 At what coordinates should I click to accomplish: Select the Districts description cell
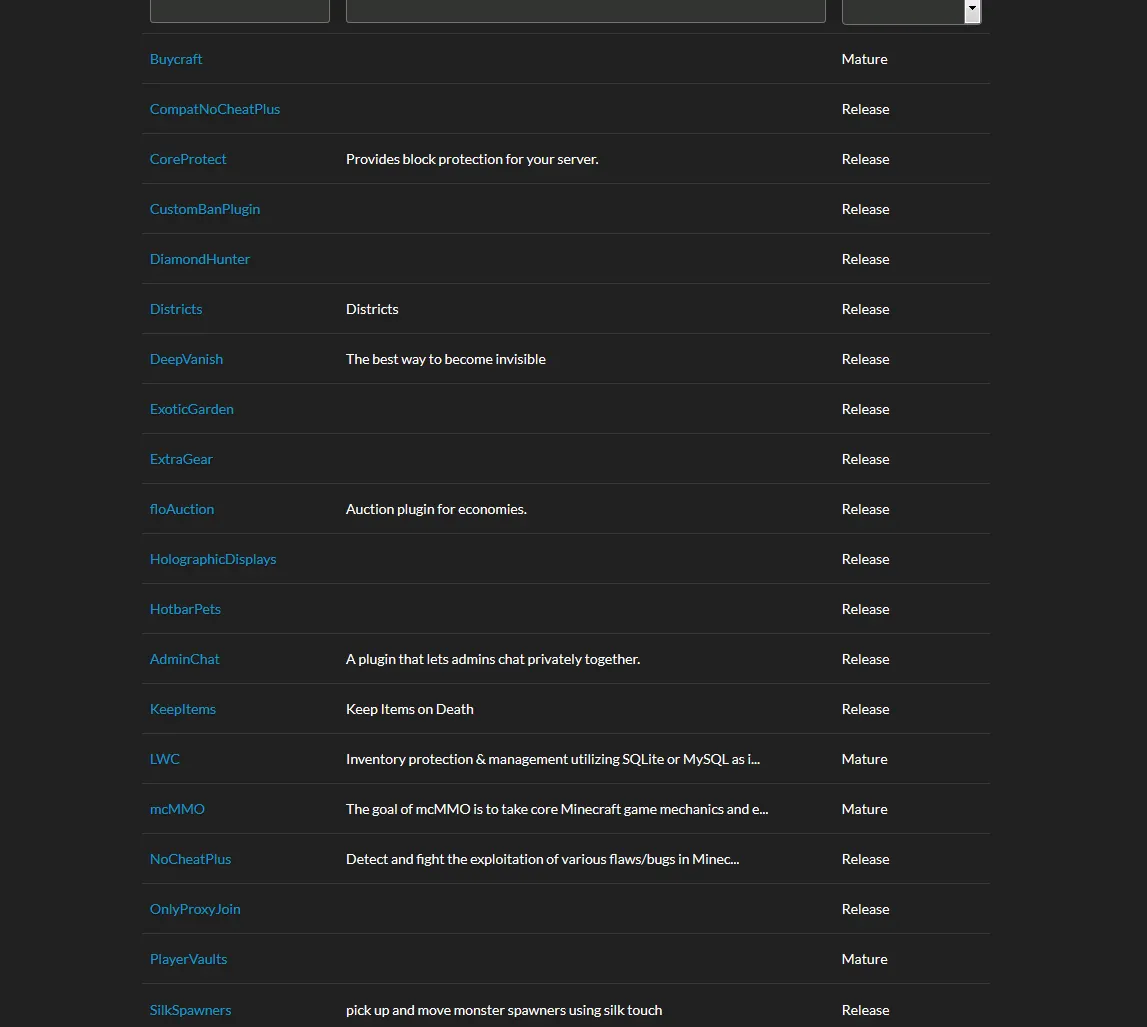pyautogui.click(x=372, y=309)
